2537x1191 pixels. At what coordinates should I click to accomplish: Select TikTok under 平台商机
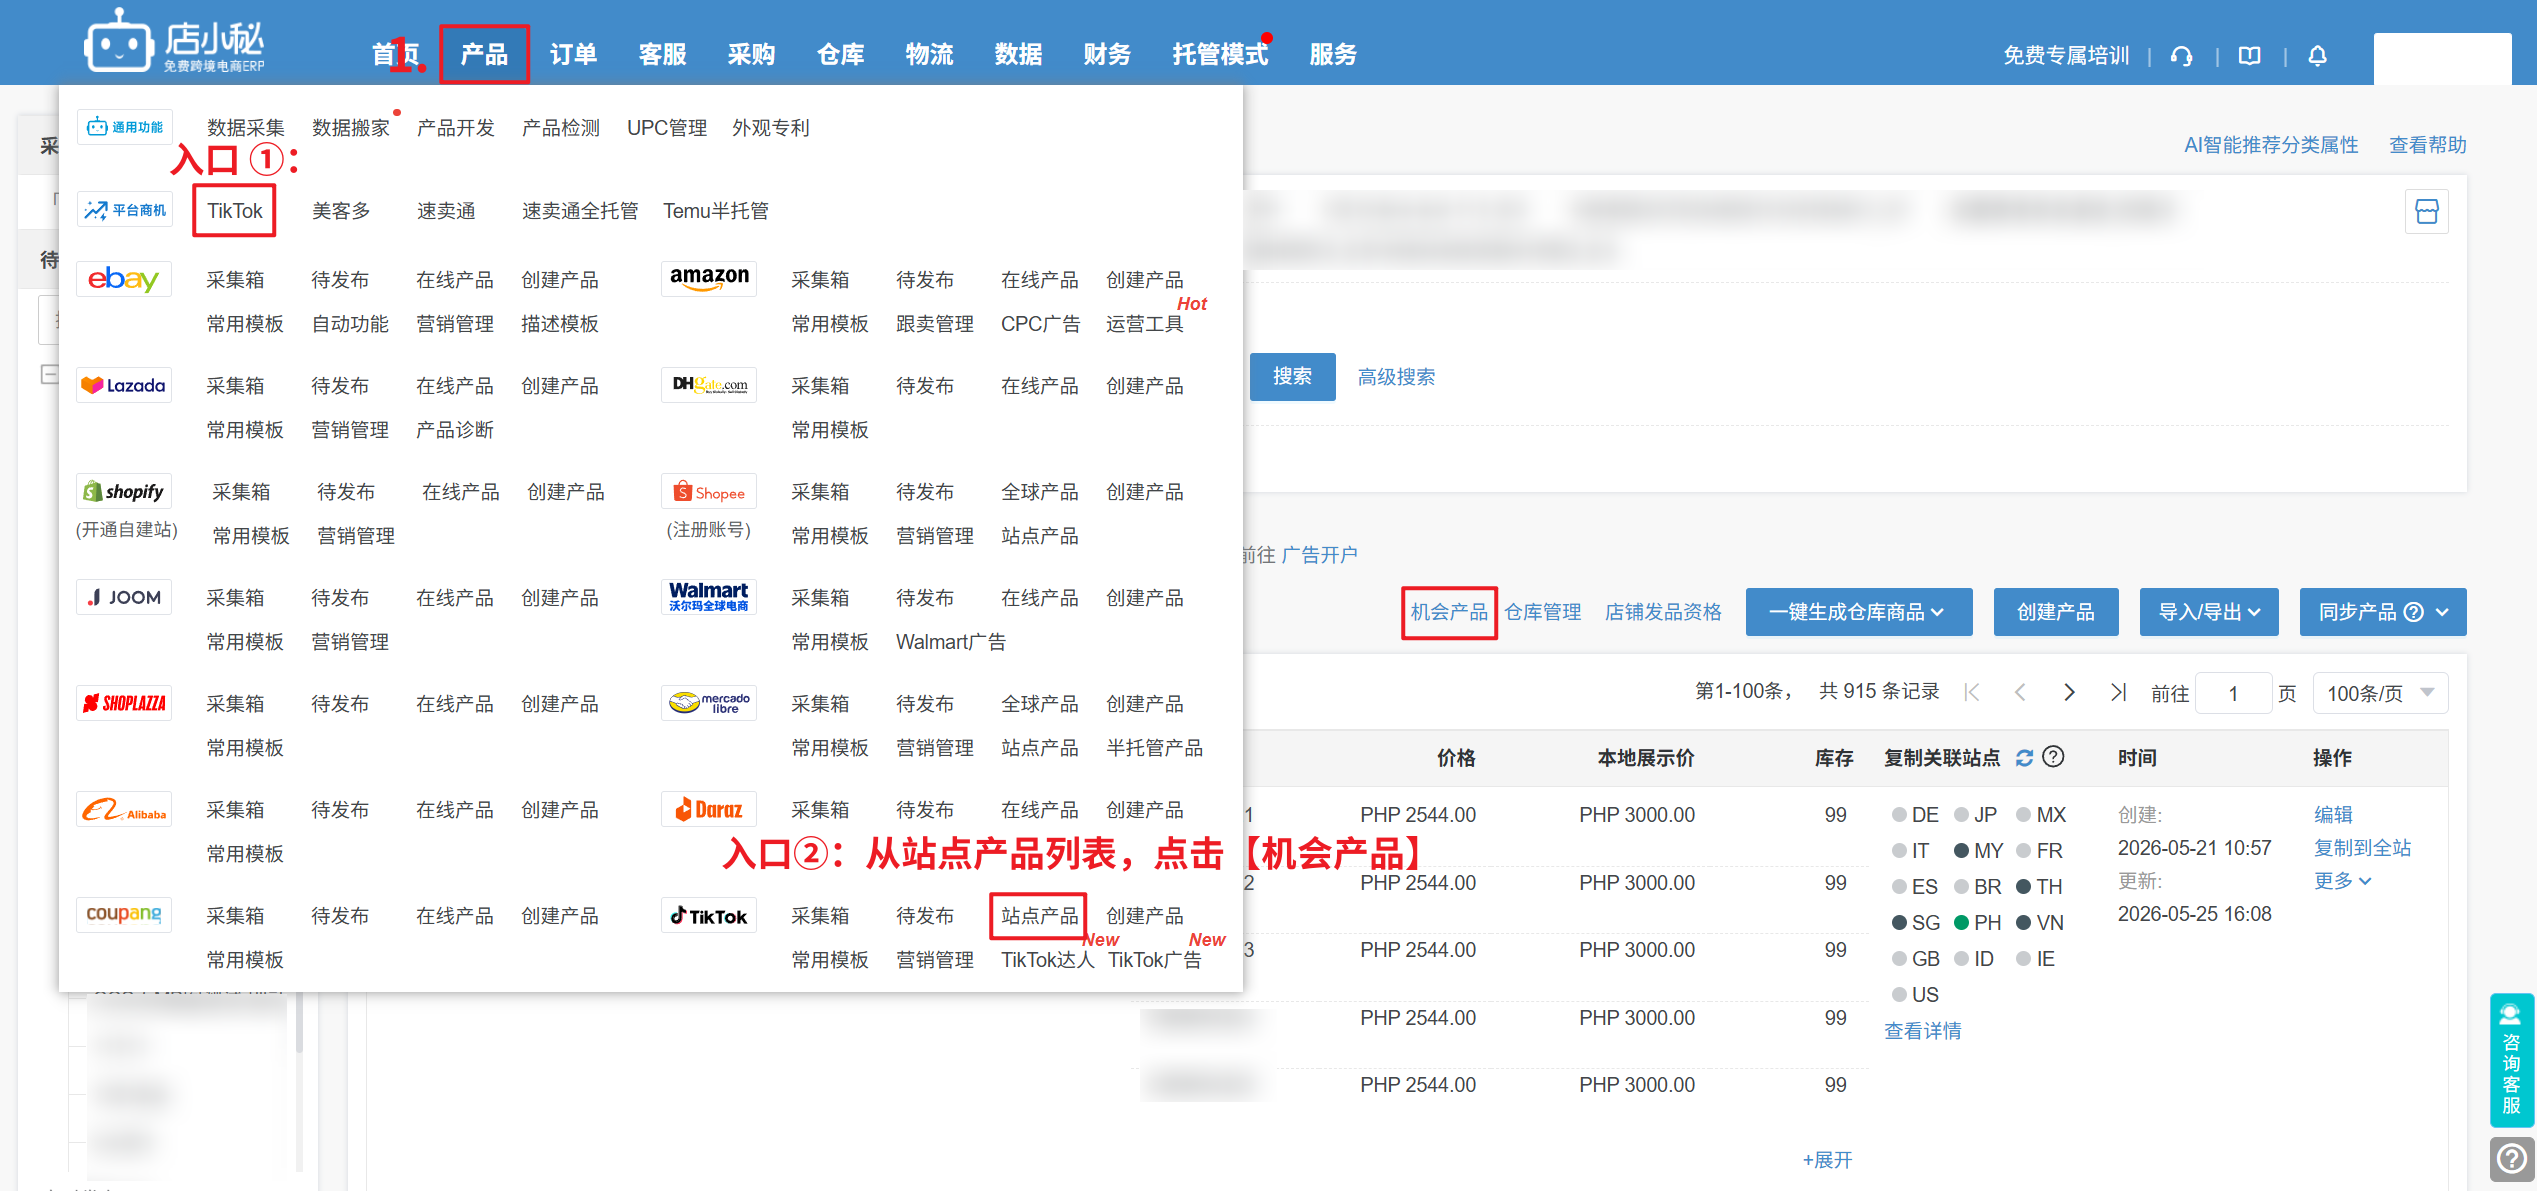coord(234,211)
